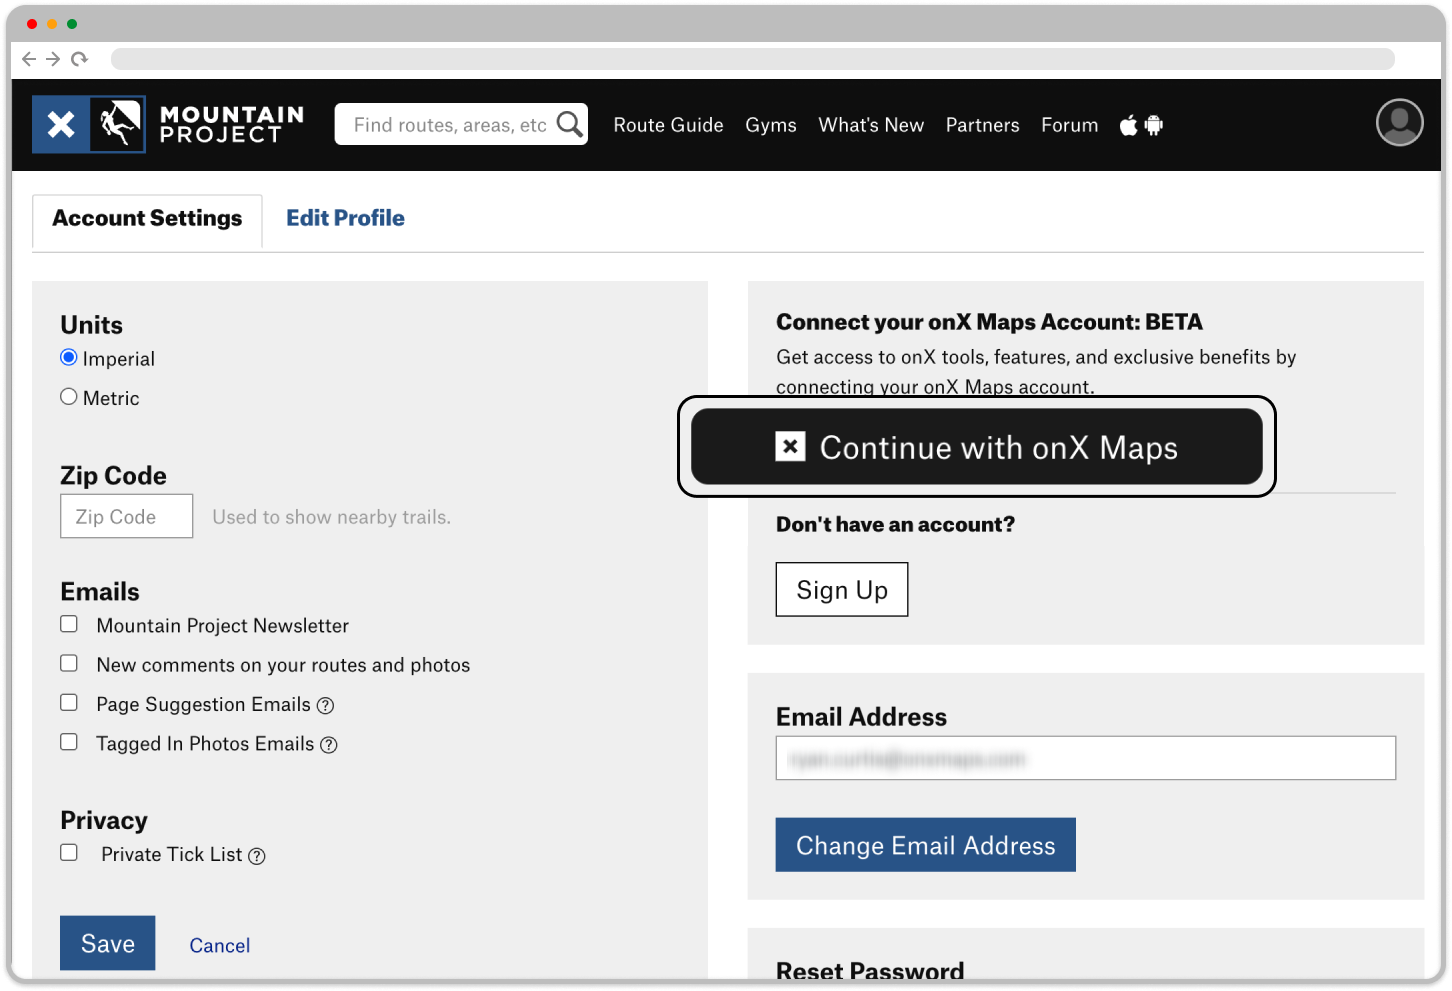Toggle Tagged In Photos Emails checkbox

coord(69,742)
